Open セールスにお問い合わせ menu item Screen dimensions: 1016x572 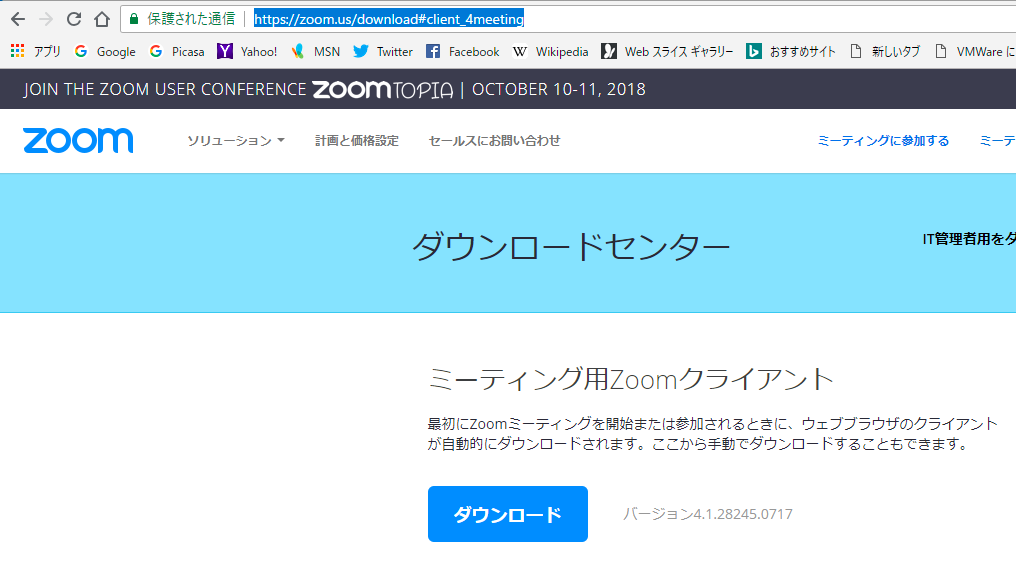pos(494,141)
